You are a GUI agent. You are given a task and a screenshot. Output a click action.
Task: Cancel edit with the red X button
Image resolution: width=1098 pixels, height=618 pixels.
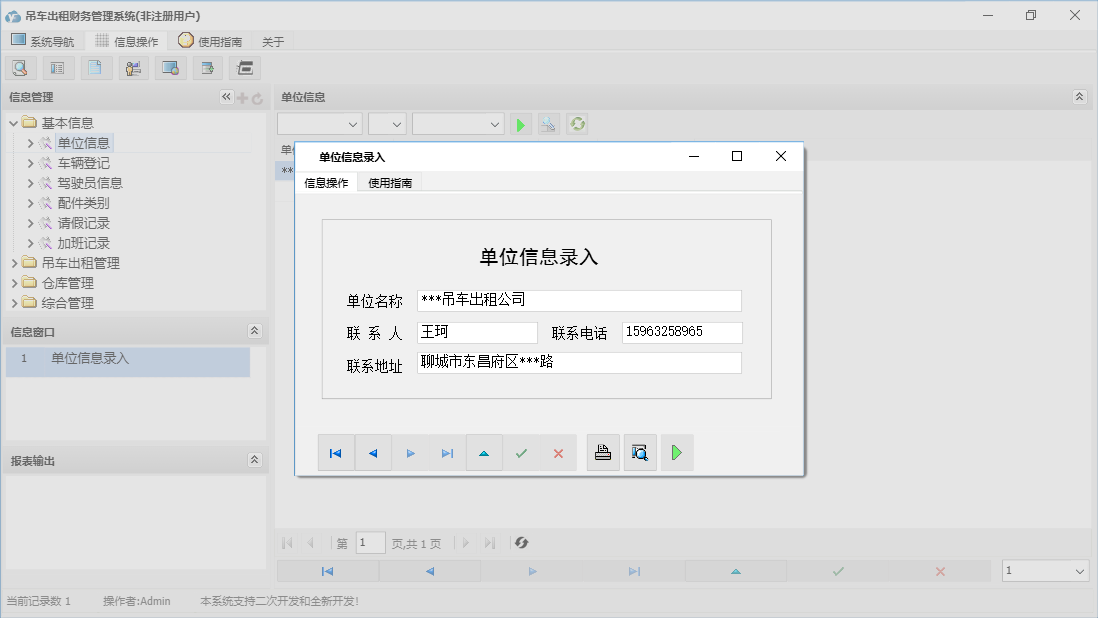[557, 452]
